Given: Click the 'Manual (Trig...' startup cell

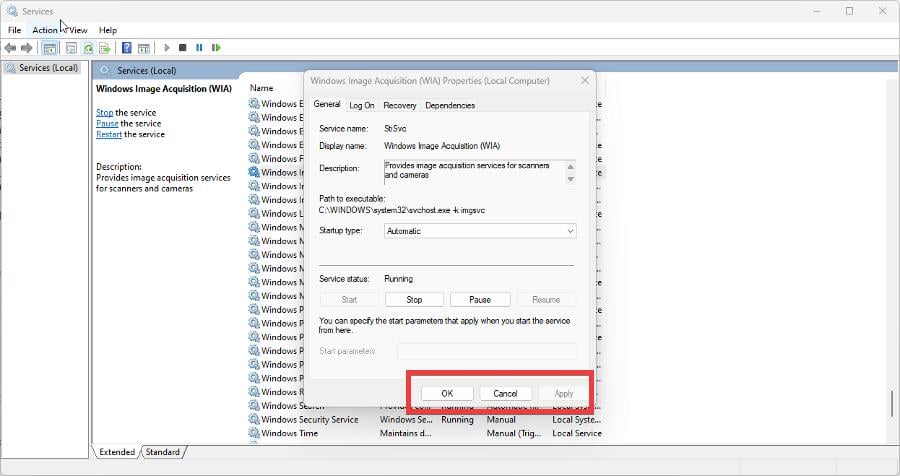Looking at the screenshot, I should coord(514,433).
